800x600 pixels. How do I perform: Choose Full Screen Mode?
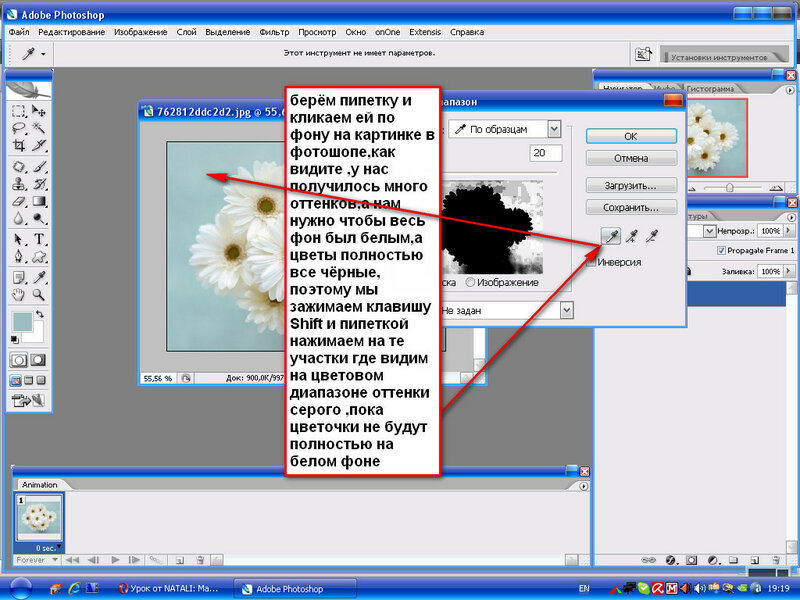tap(41, 380)
